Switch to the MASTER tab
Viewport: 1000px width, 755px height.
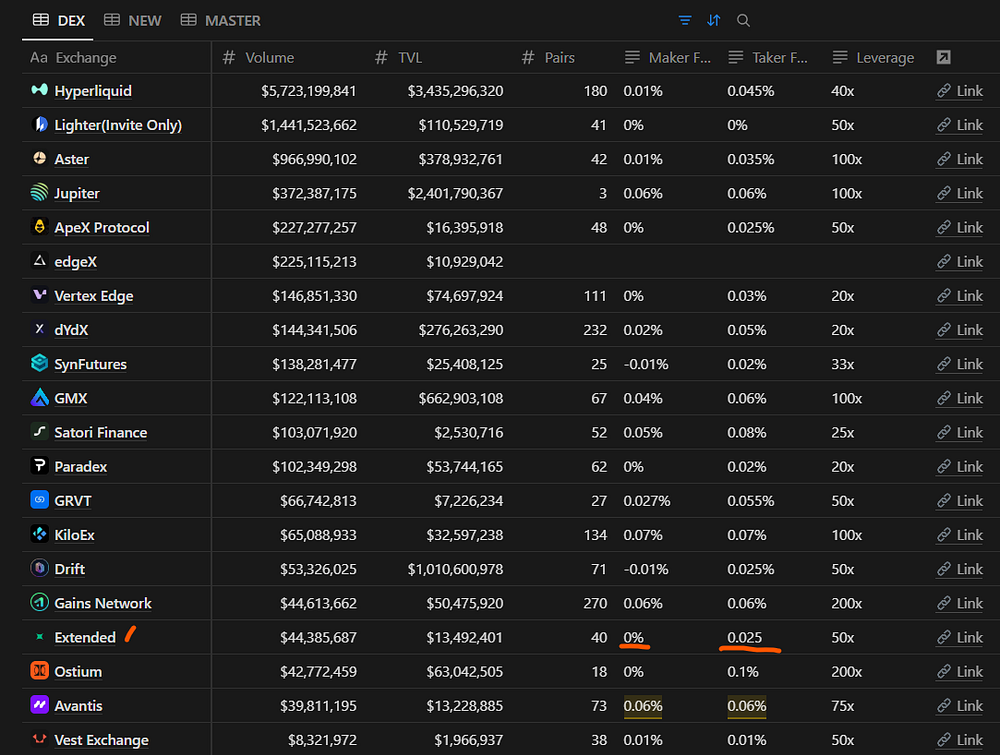(221, 20)
